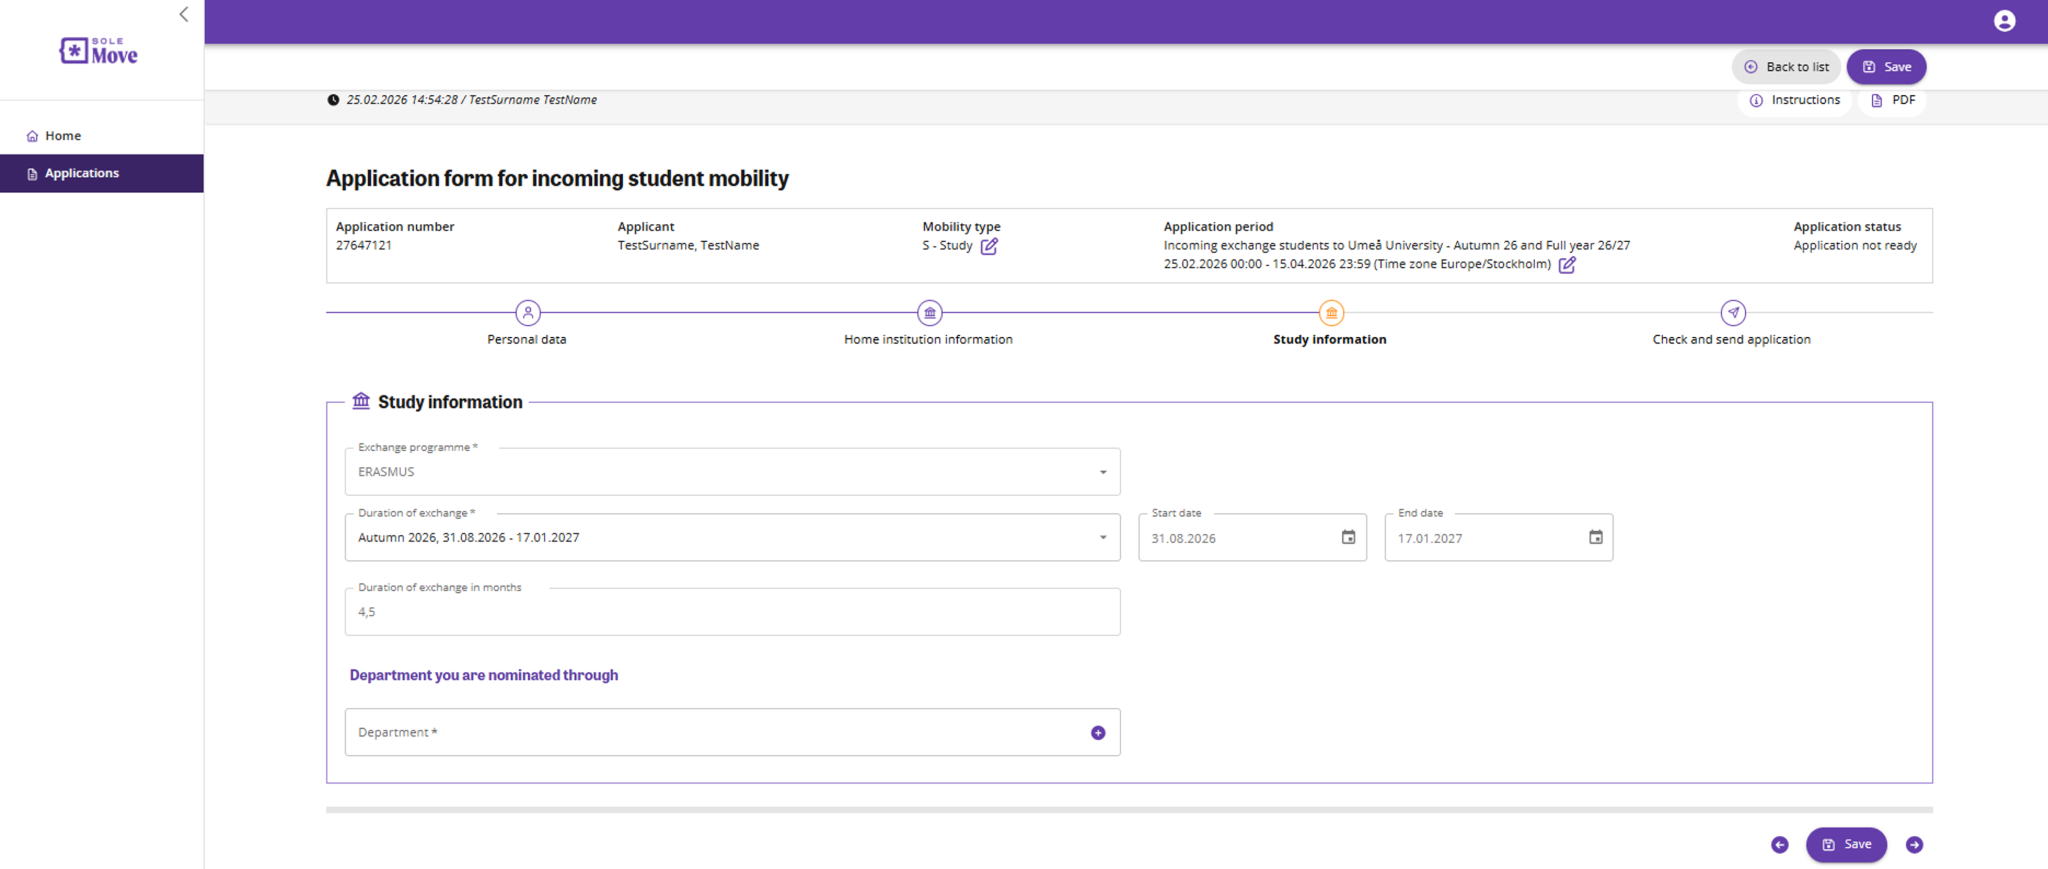The width and height of the screenshot is (2048, 869).
Task: Select Applications in the sidebar
Action: (81, 173)
